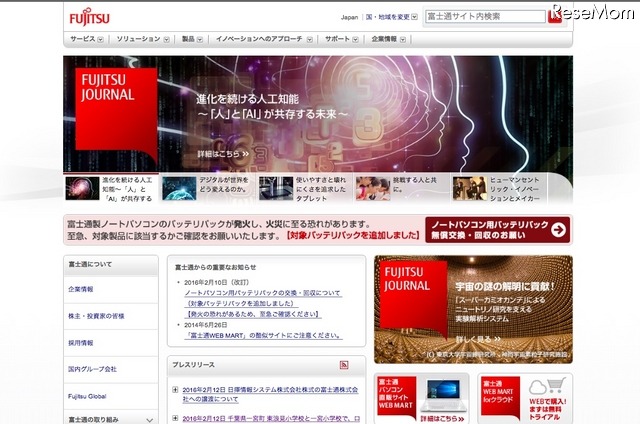Viewport: 640px width, 424px height.
Task: Expand the イノベーションへのアプローチ dropdown arrow
Action: [309, 40]
